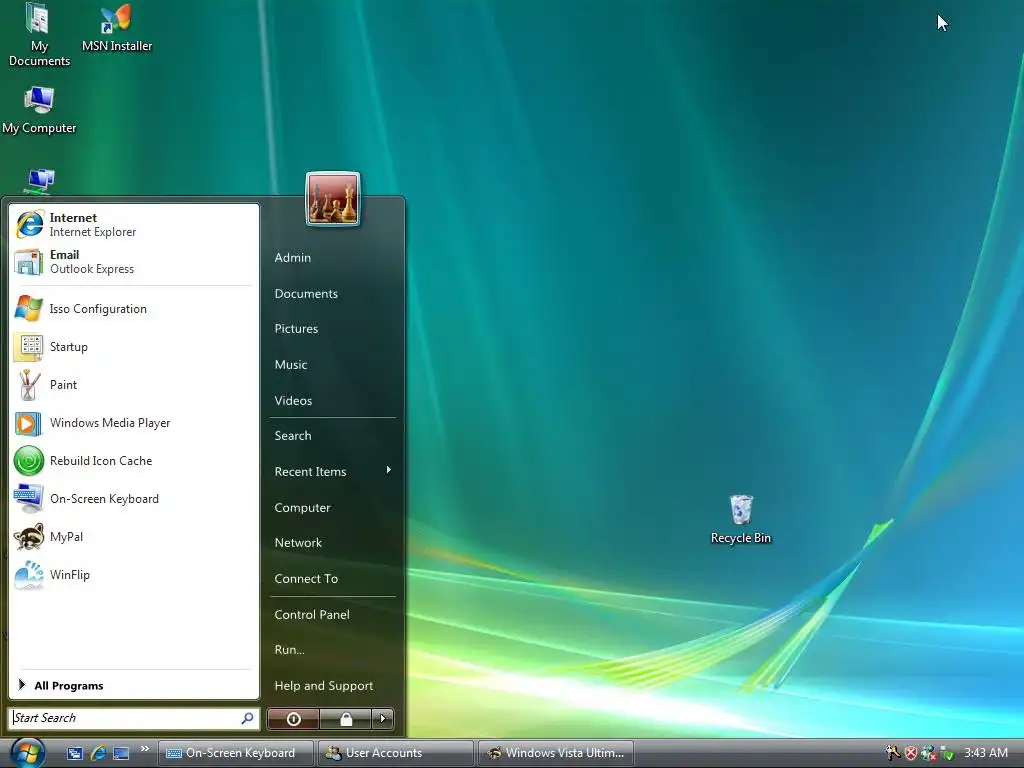Viewport: 1024px width, 768px height.
Task: Click Show Desktop quick launch icon
Action: tap(121, 753)
